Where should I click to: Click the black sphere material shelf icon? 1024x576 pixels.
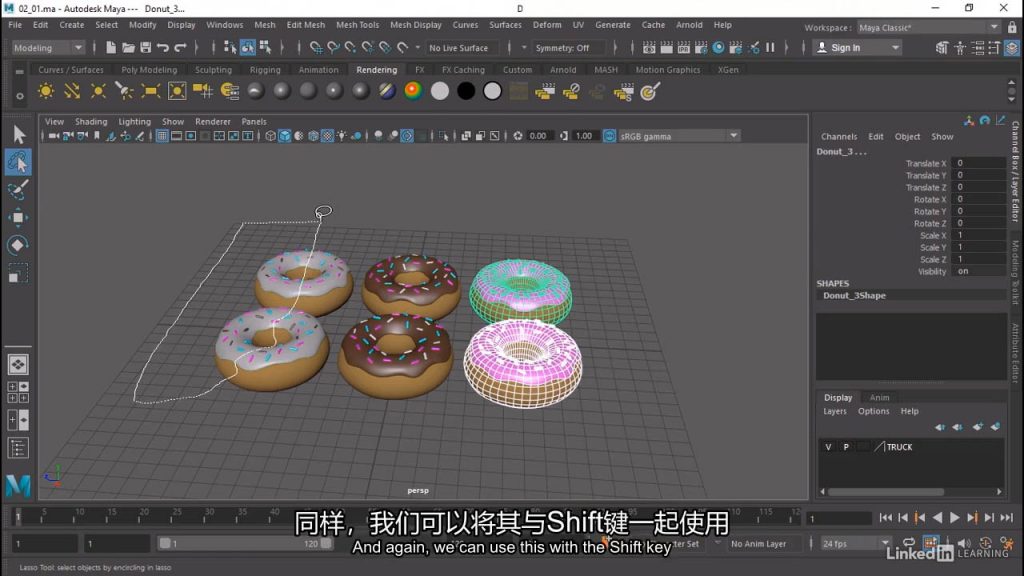tap(466, 91)
